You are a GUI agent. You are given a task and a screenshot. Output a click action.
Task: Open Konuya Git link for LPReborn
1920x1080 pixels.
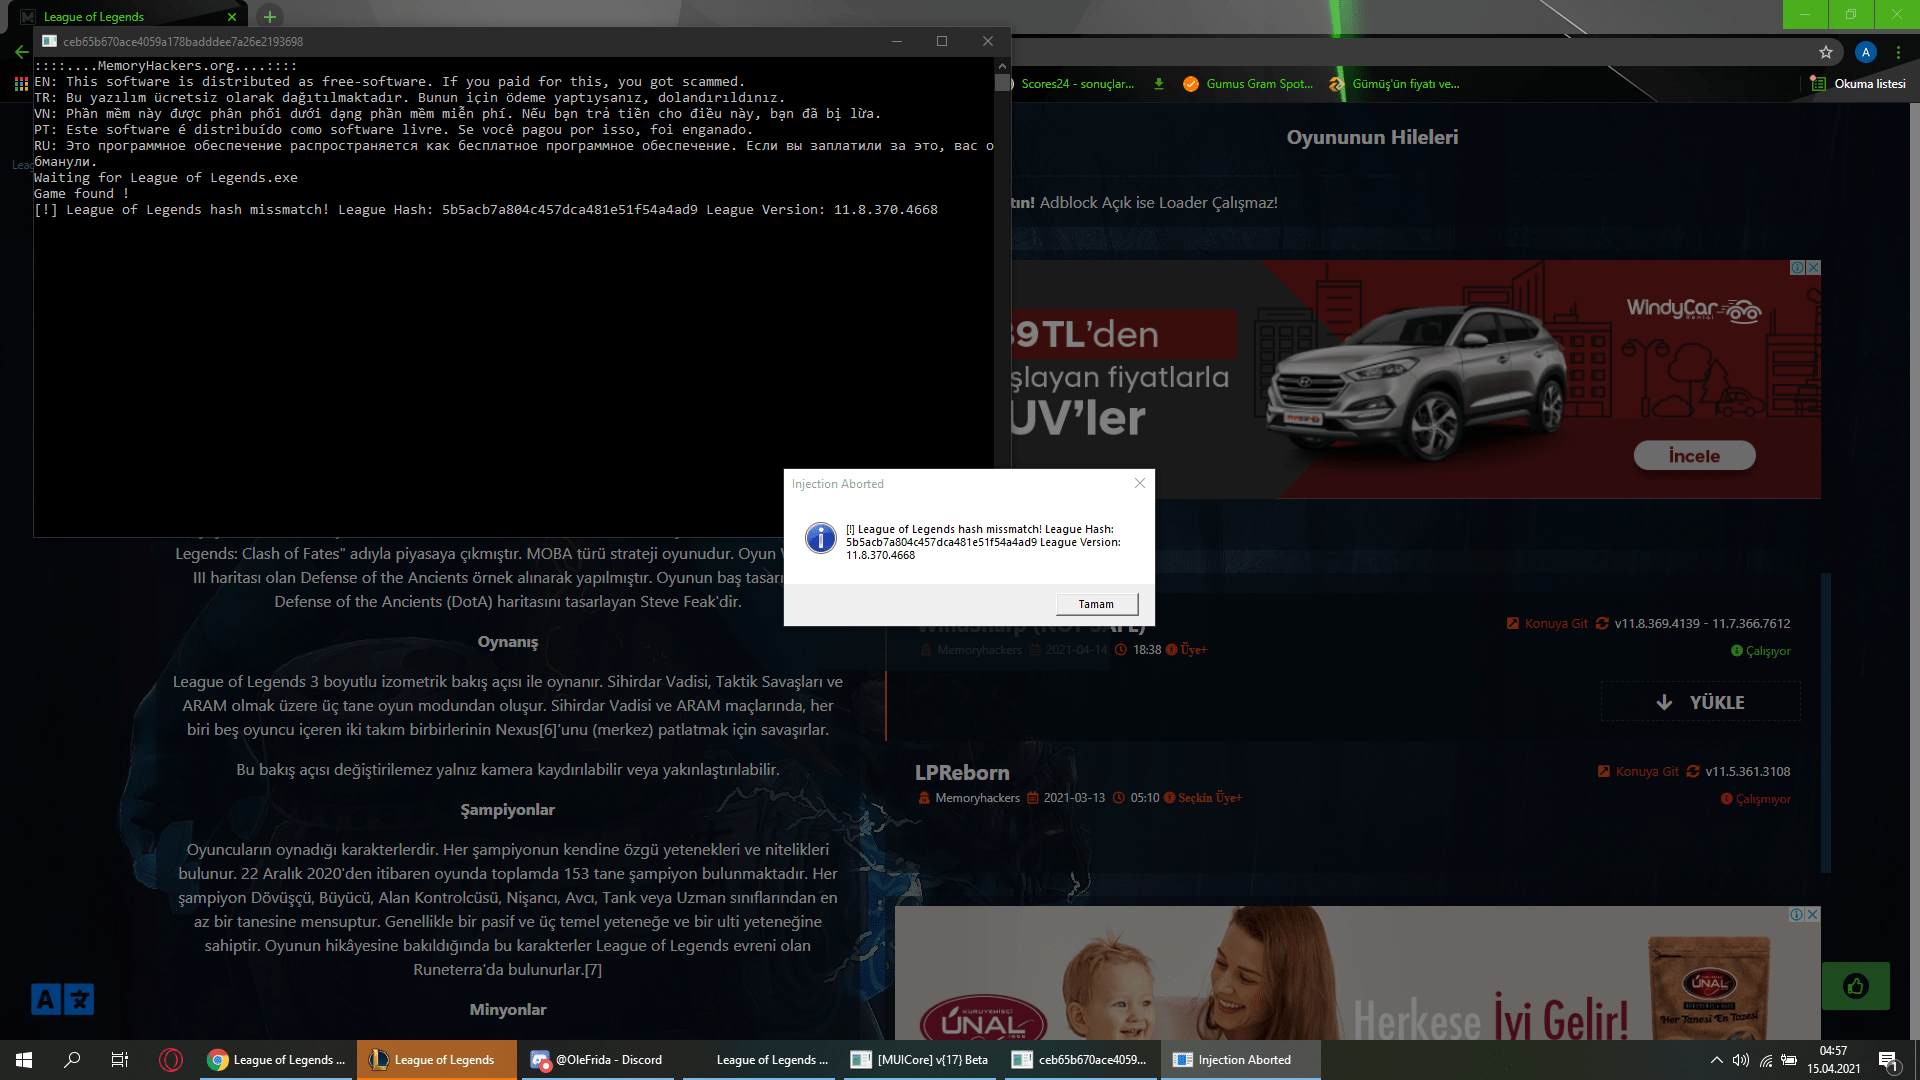(1638, 771)
